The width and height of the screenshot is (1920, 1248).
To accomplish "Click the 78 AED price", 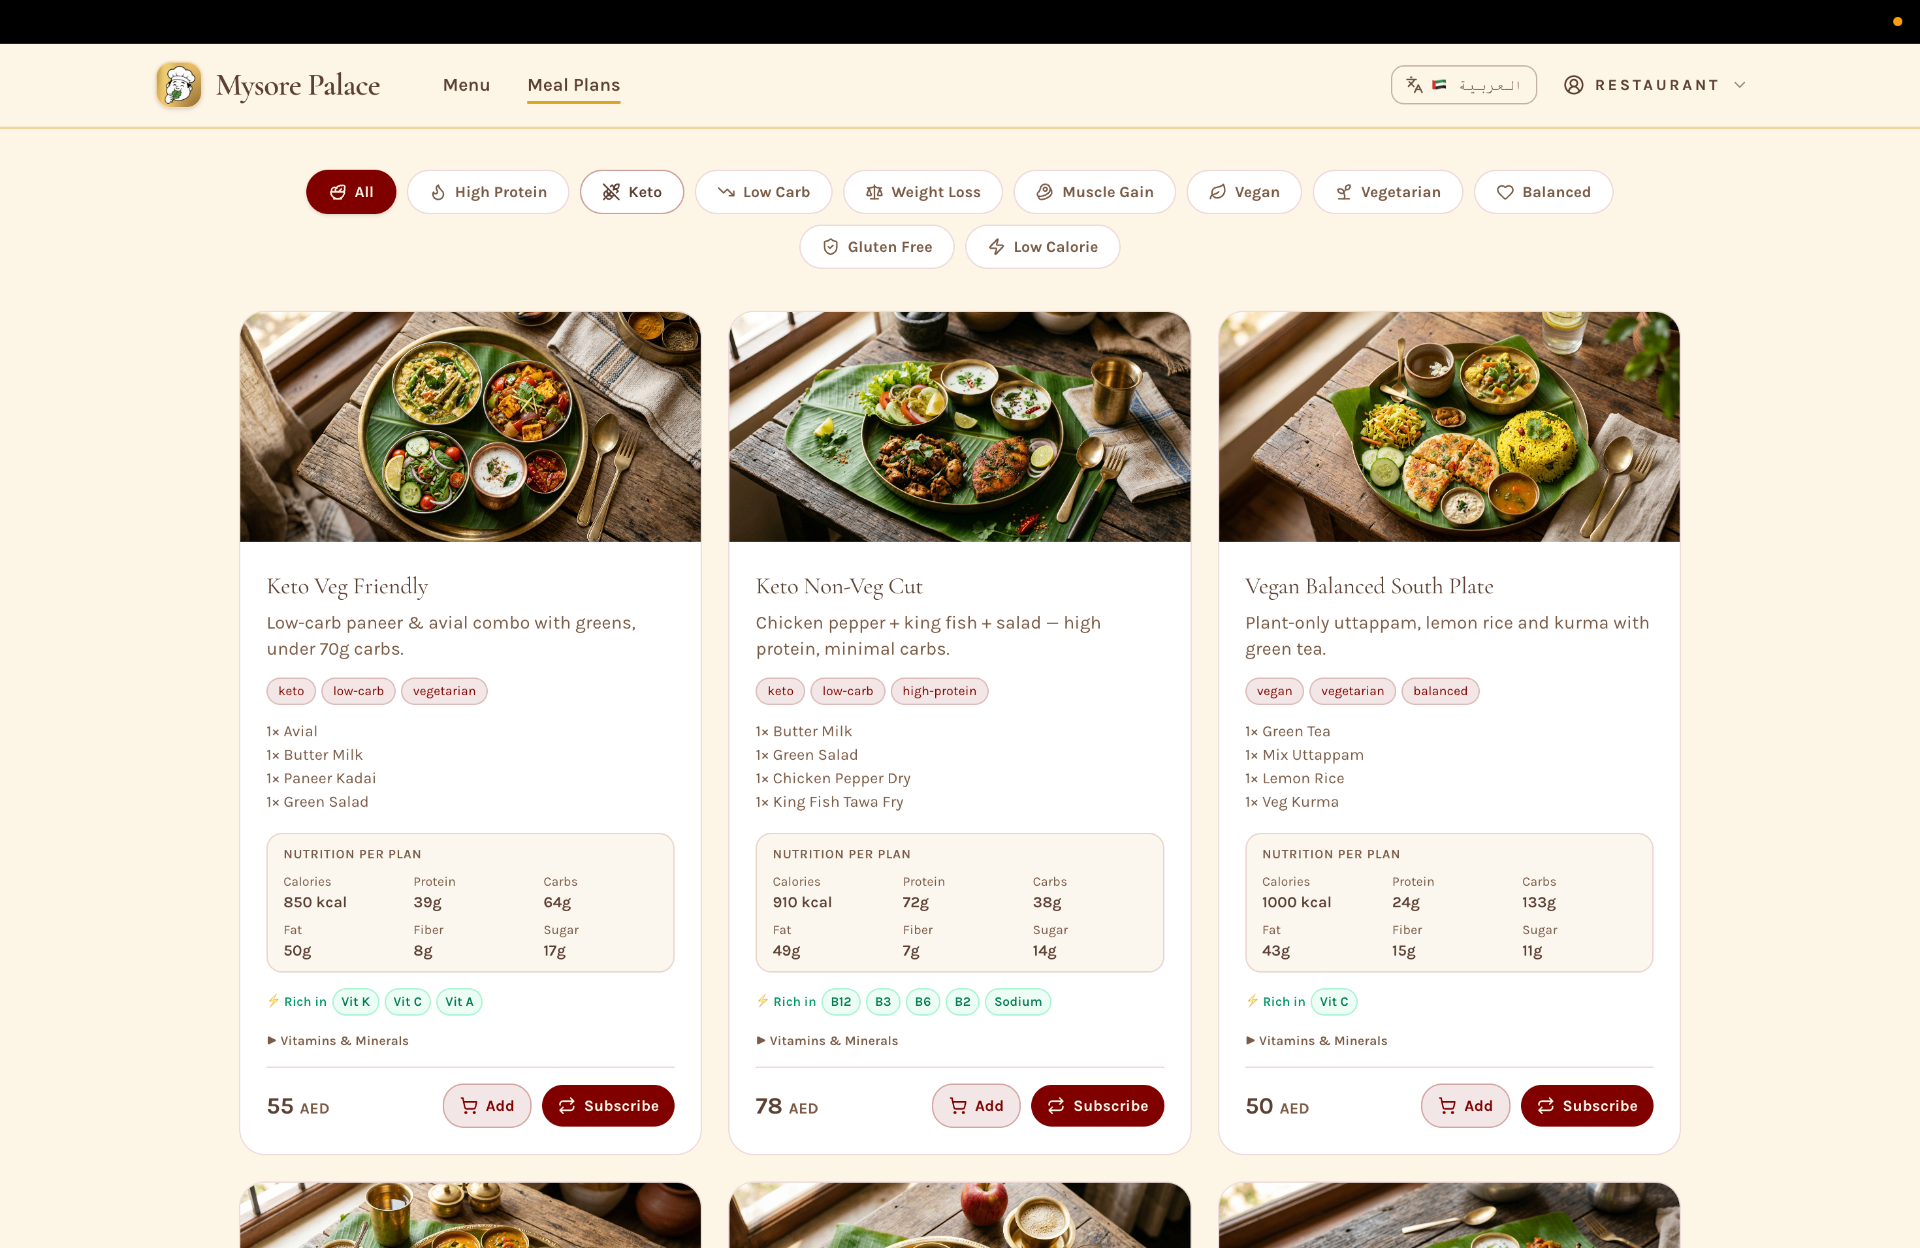I will [x=787, y=1107].
